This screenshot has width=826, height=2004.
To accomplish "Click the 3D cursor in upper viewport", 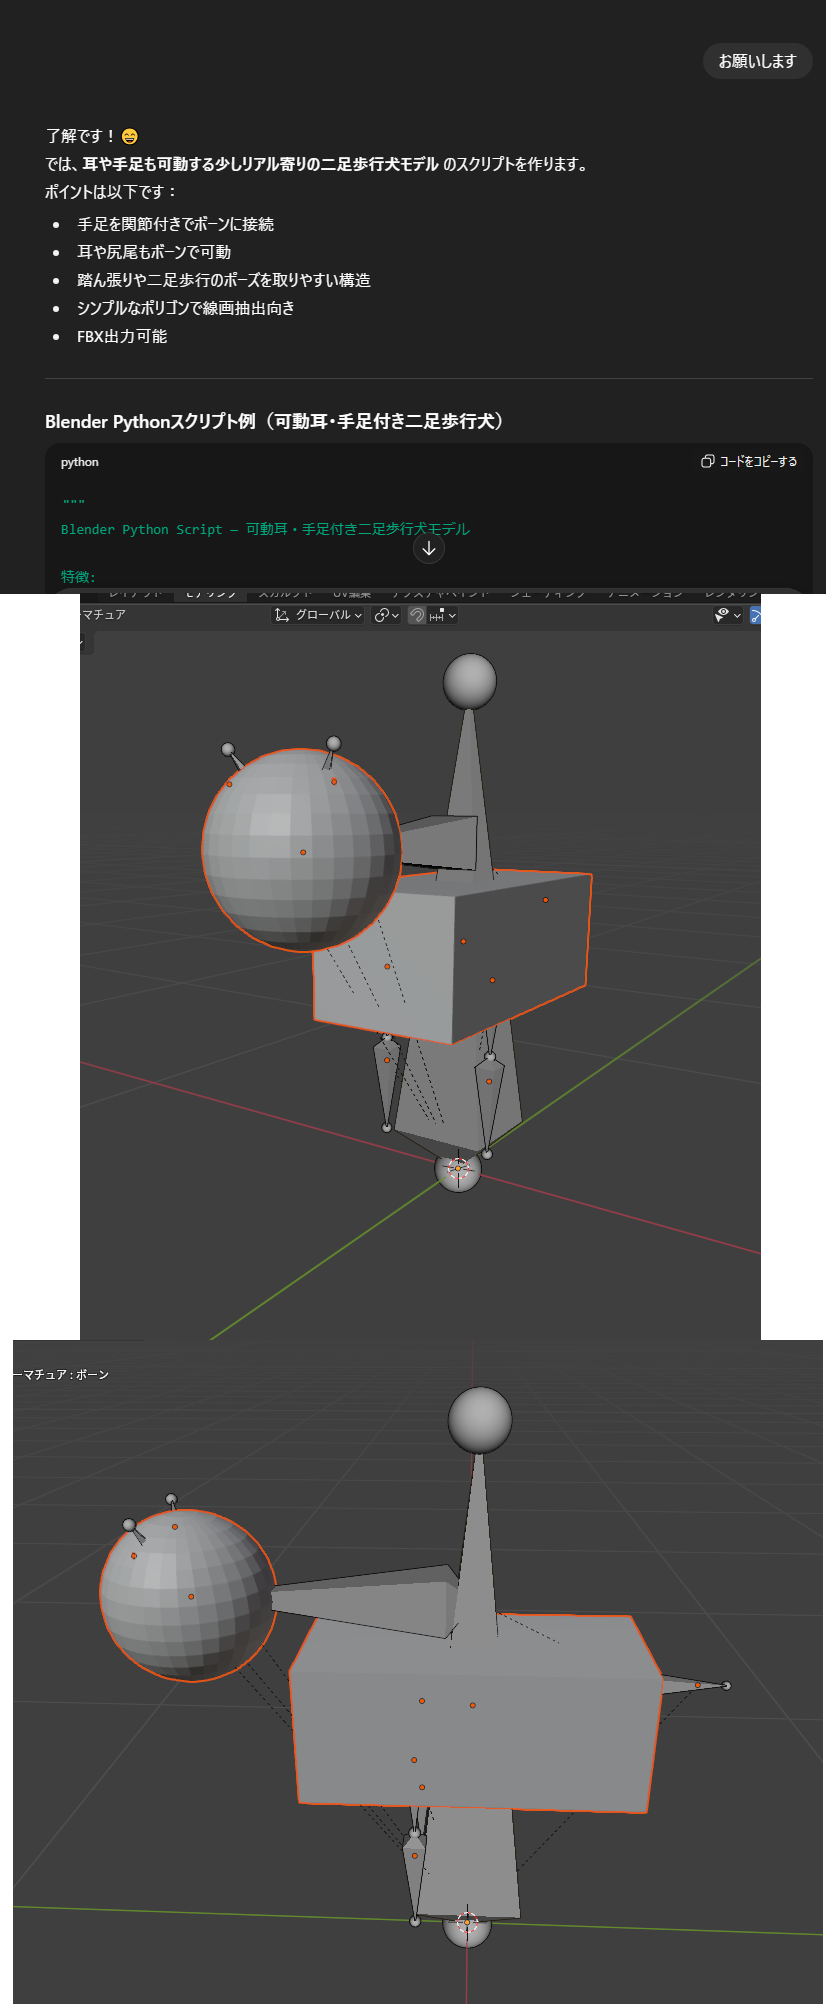I will (458, 1168).
